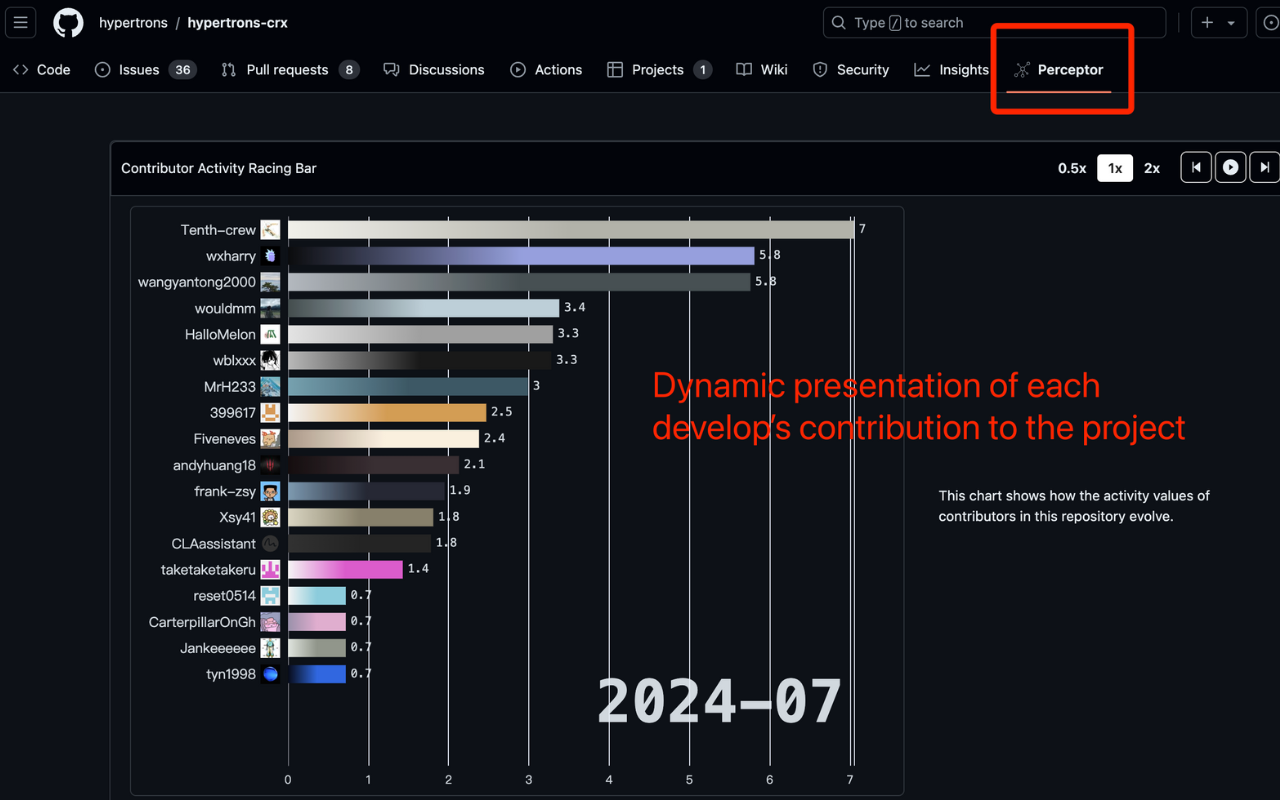1280x800 pixels.
Task: Open the Insights tab
Action: [951, 70]
